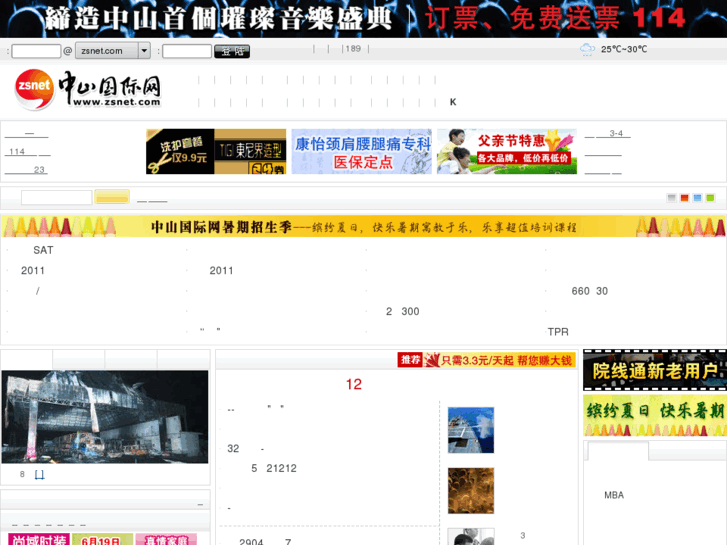Click the blue bracket icon below the photo
This screenshot has height=545, width=727.
pyautogui.click(x=40, y=474)
